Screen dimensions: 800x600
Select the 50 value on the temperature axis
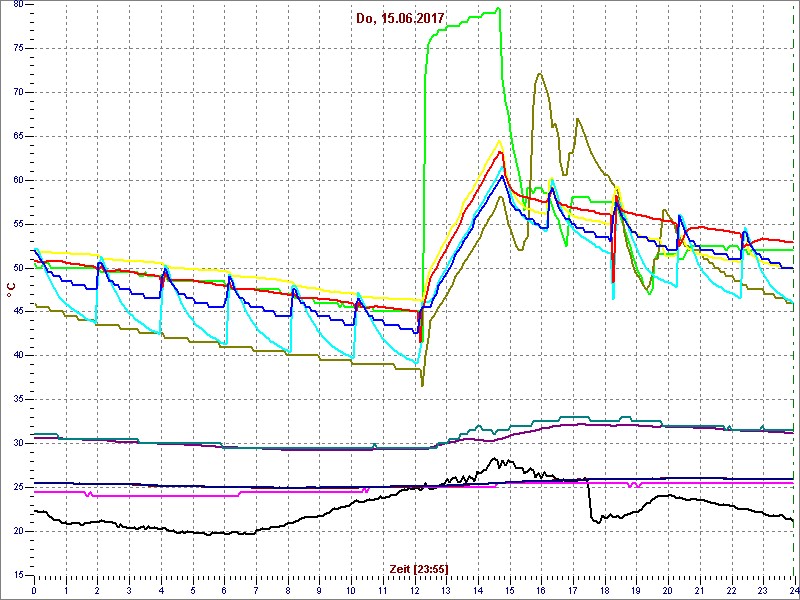(x=17, y=268)
